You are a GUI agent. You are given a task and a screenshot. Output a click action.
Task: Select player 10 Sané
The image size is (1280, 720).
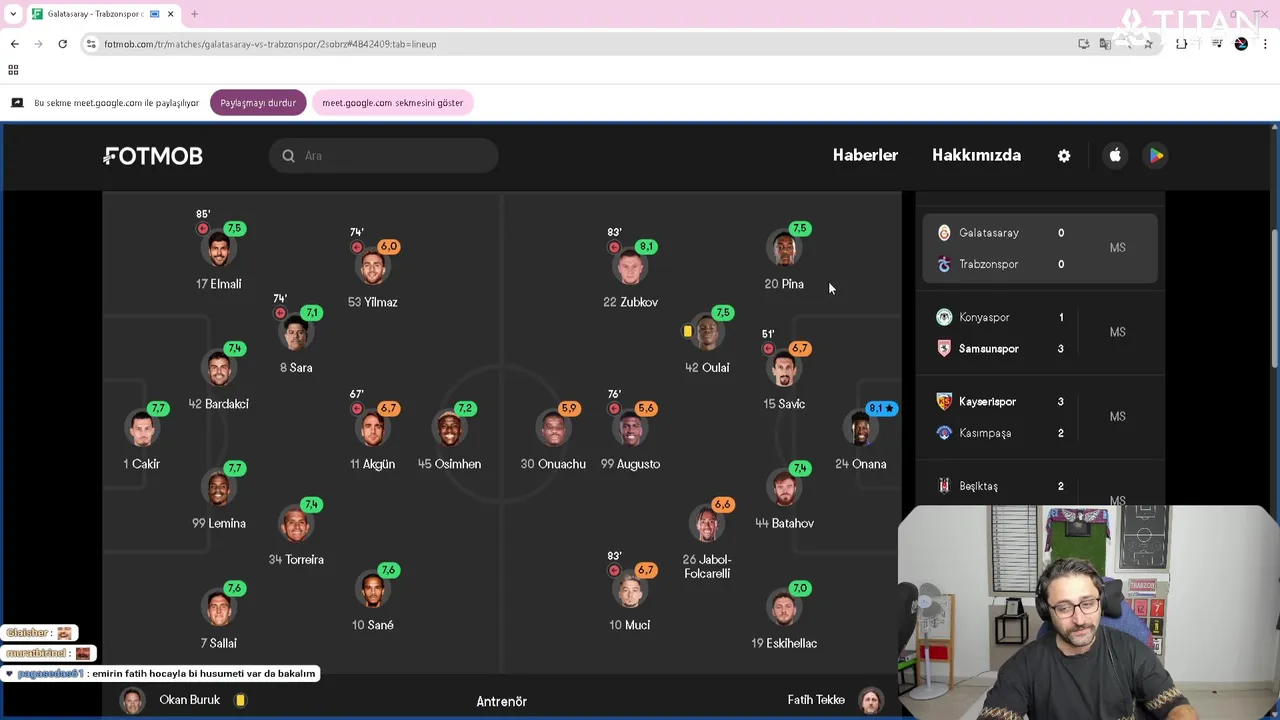pos(373,597)
